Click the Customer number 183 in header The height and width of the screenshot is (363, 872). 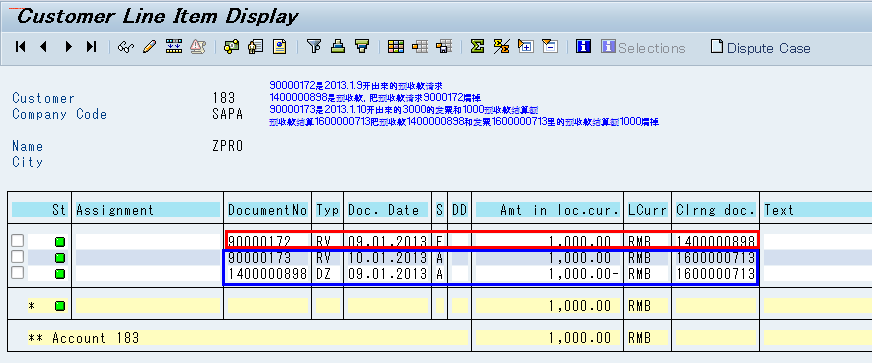pos(224,98)
